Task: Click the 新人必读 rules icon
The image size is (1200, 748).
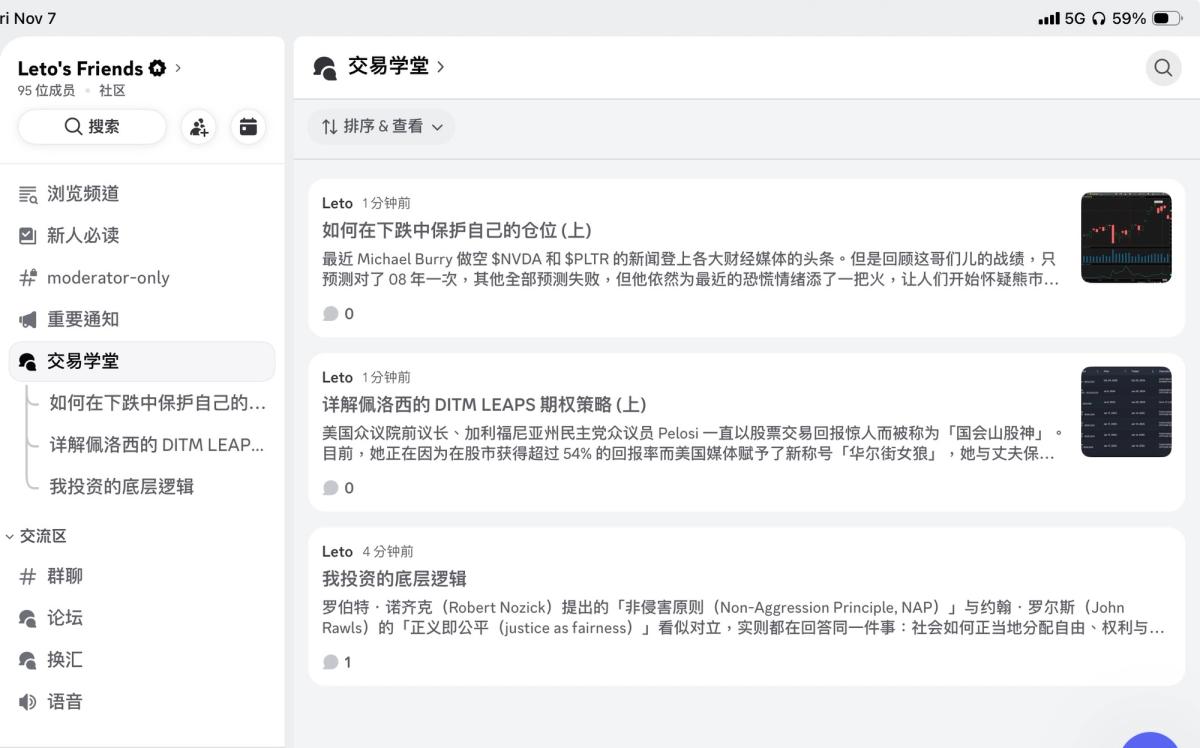Action: click(x=28, y=236)
